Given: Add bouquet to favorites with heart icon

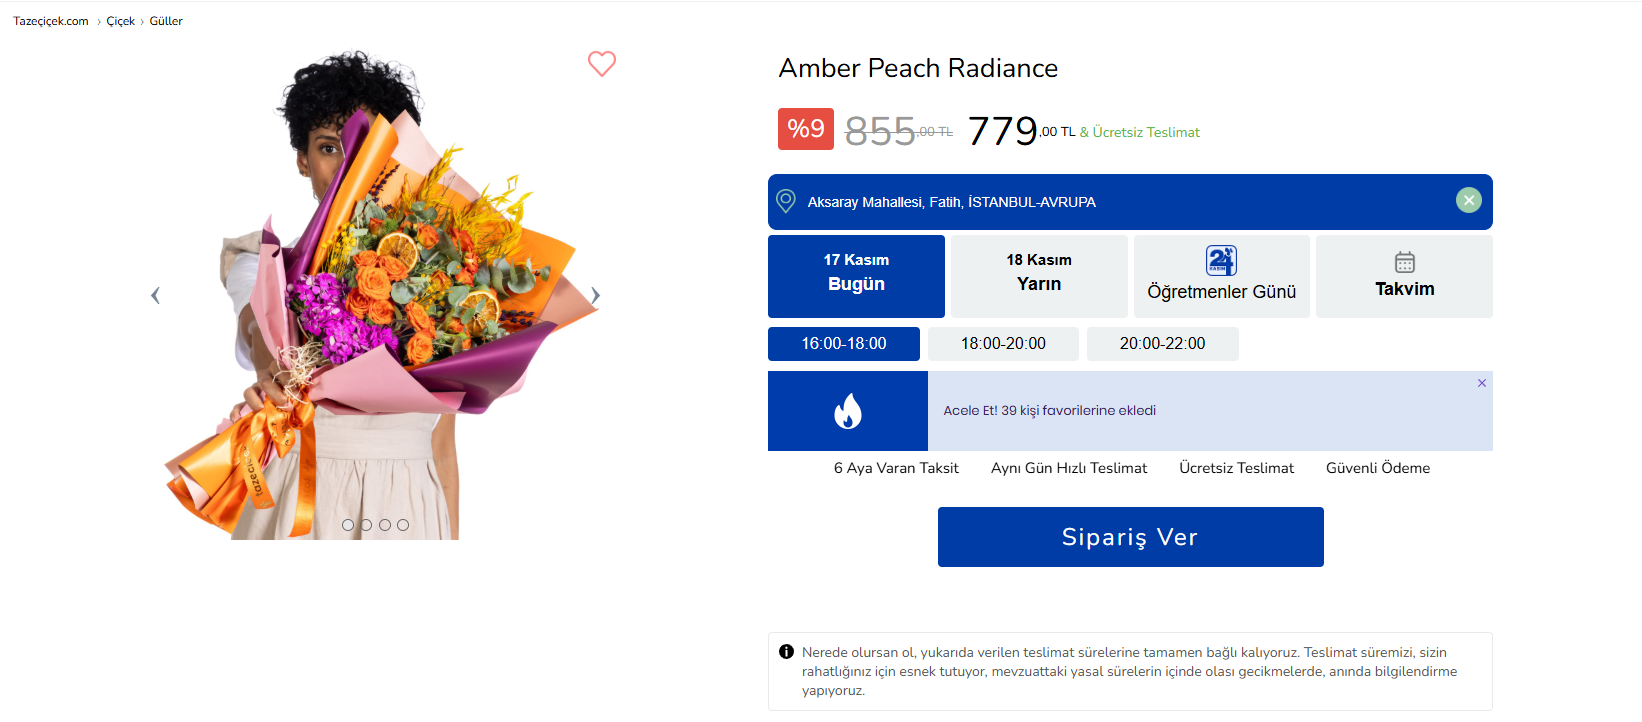Looking at the screenshot, I should 602,64.
